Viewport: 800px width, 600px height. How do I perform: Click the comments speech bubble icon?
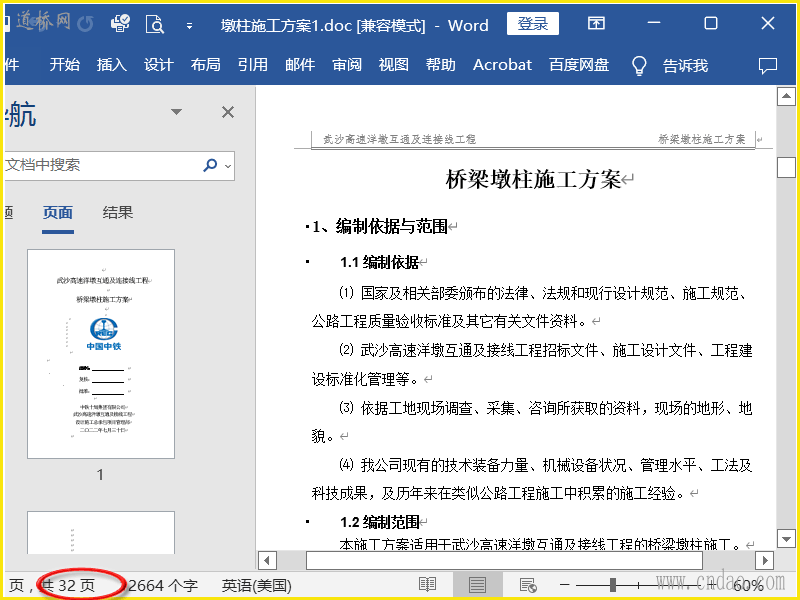(768, 65)
